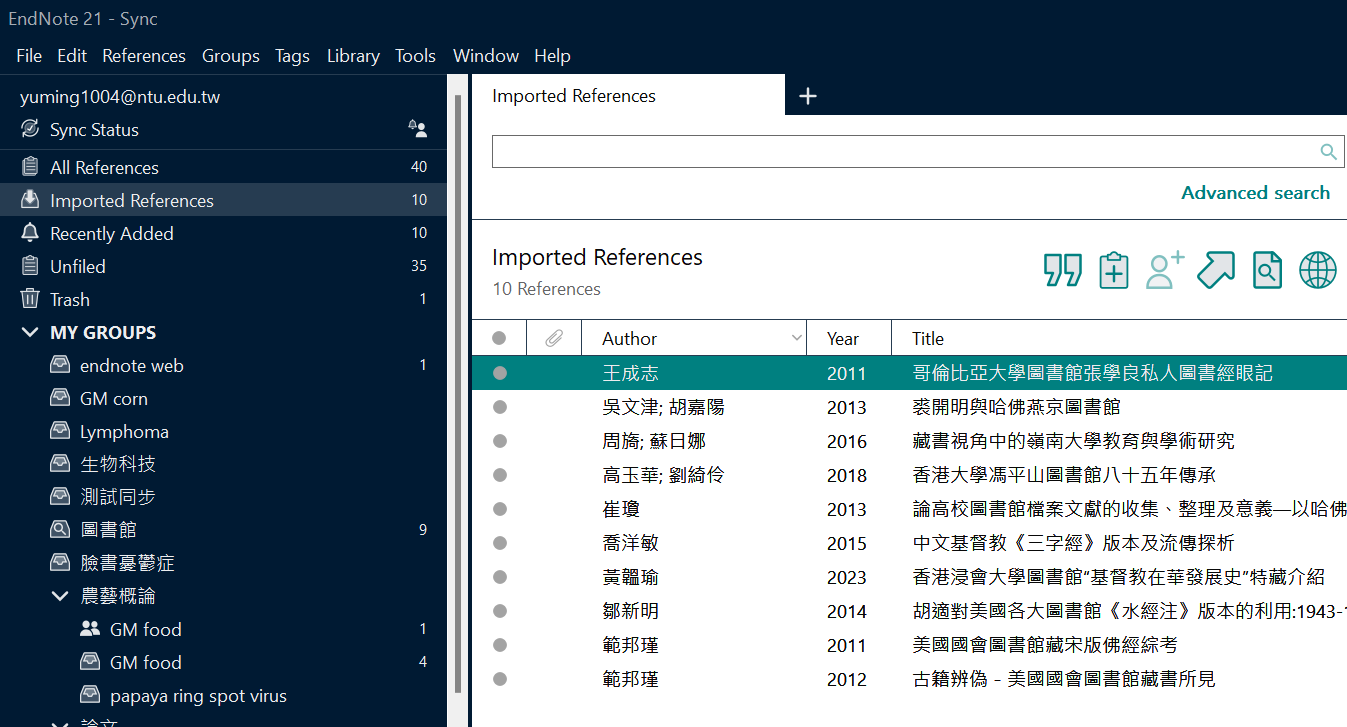Toggle read status dot for 吳文津 row
The height and width of the screenshot is (727, 1347).
[x=500, y=407]
